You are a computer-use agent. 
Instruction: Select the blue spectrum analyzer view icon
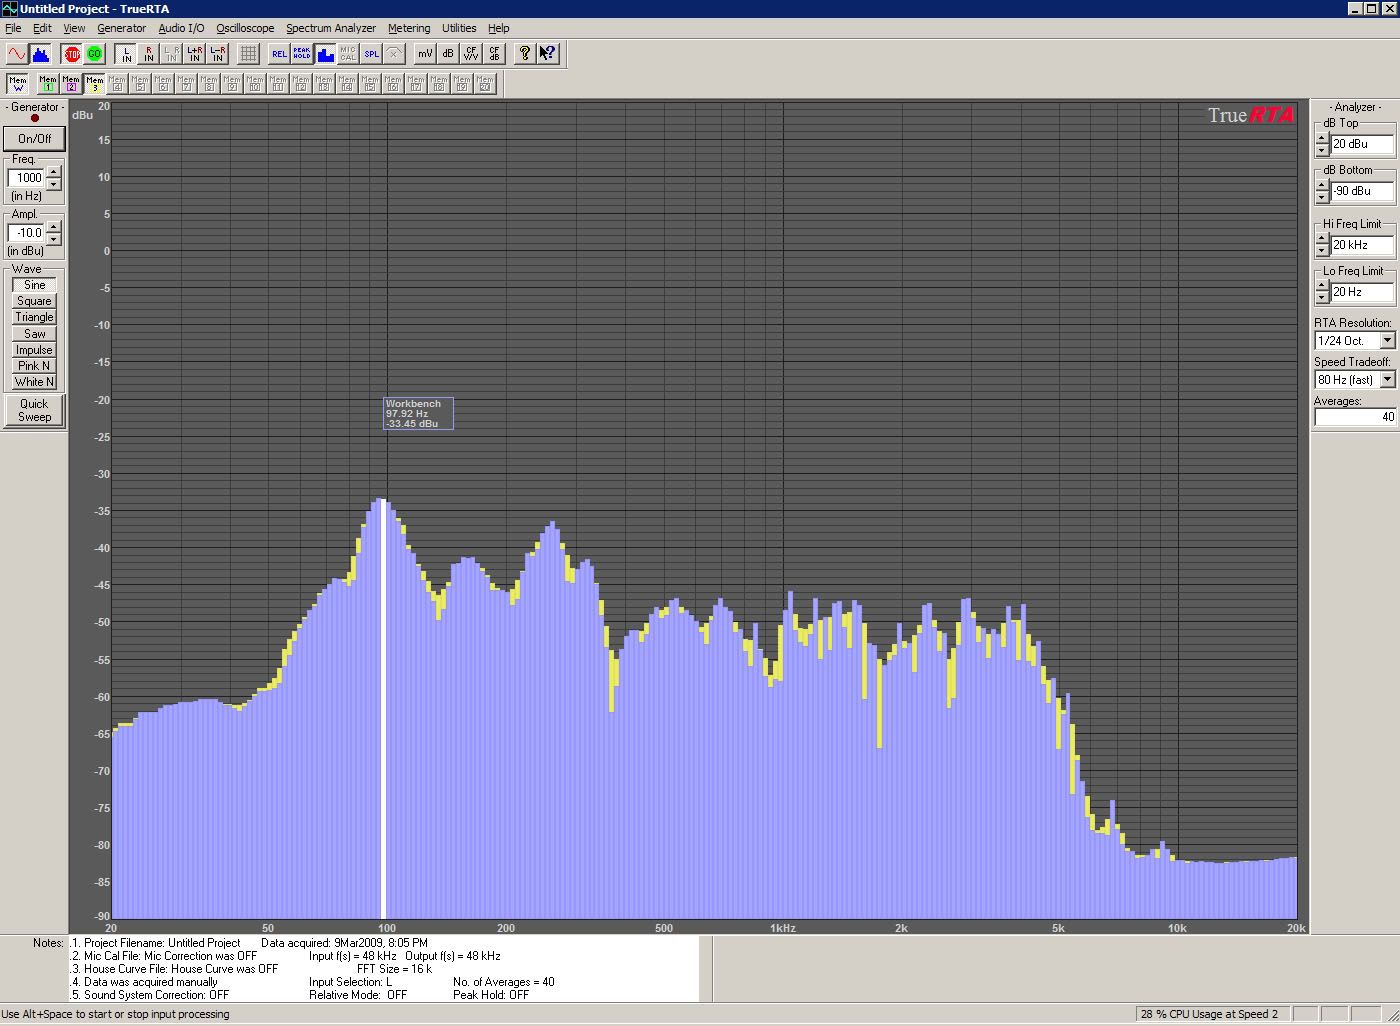(40, 54)
